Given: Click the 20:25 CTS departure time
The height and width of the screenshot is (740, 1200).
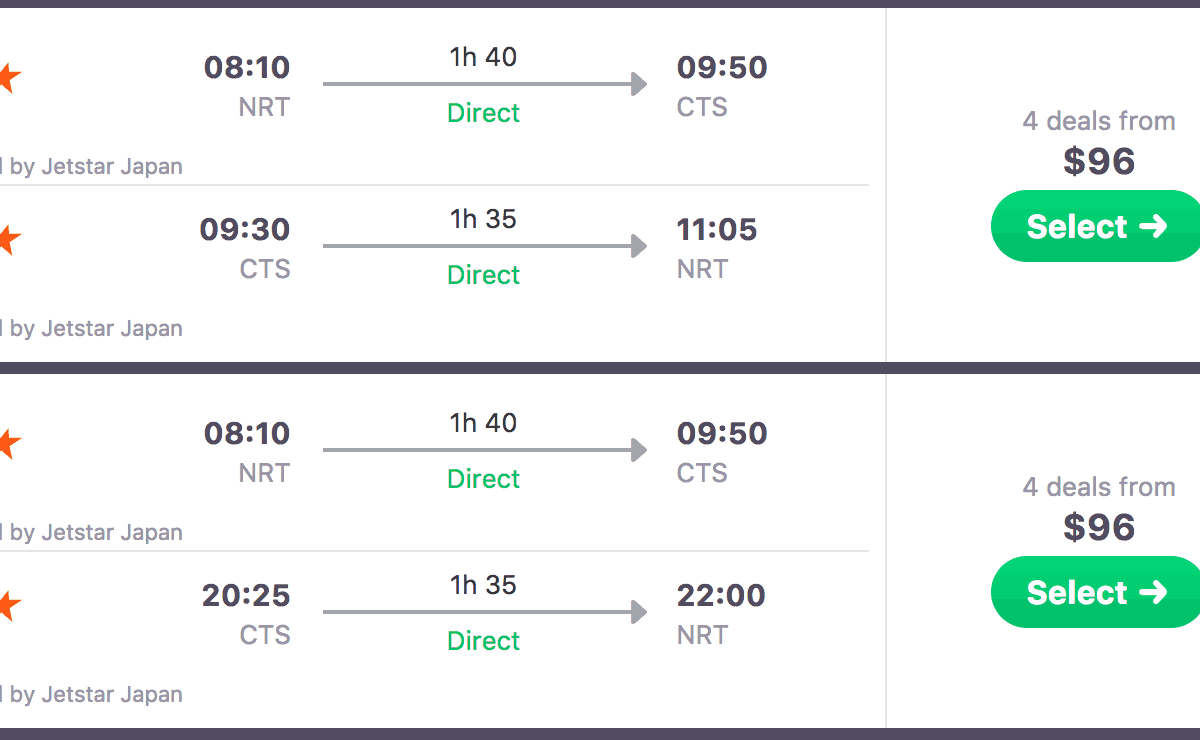Looking at the screenshot, I should pos(246,596).
